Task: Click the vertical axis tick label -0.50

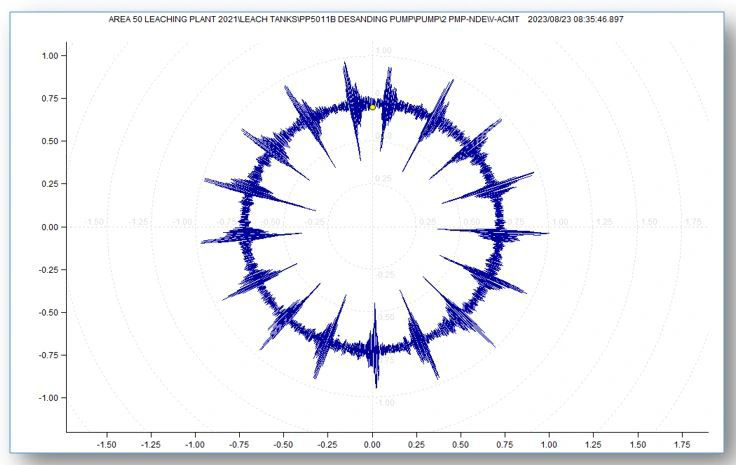Action: (x=49, y=313)
